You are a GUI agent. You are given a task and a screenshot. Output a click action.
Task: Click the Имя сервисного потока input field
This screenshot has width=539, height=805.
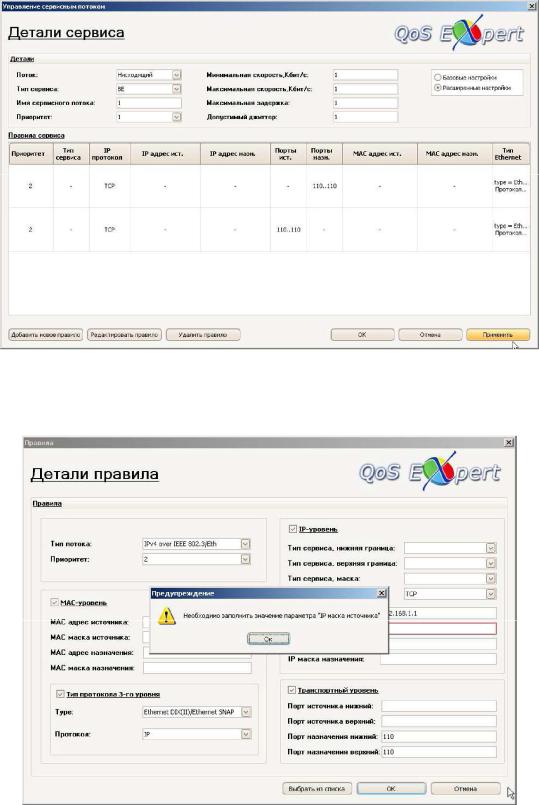click(x=149, y=103)
